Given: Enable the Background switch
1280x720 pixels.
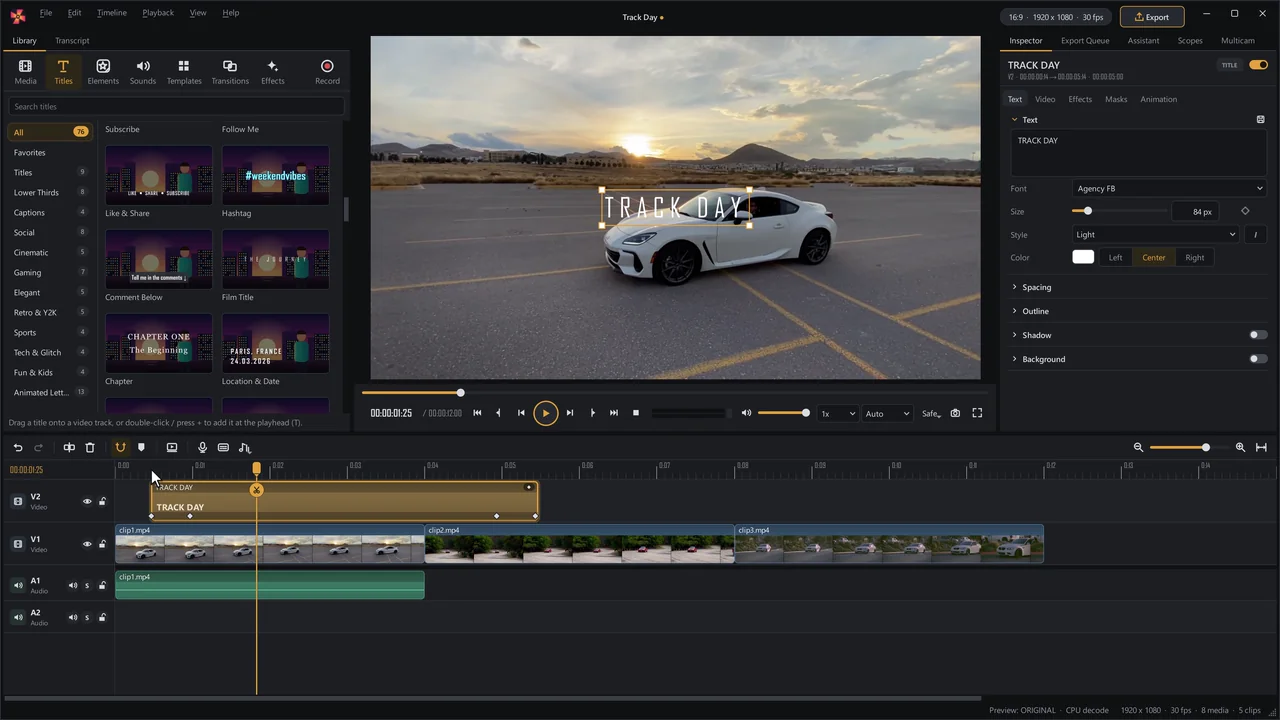Looking at the screenshot, I should [x=1258, y=359].
